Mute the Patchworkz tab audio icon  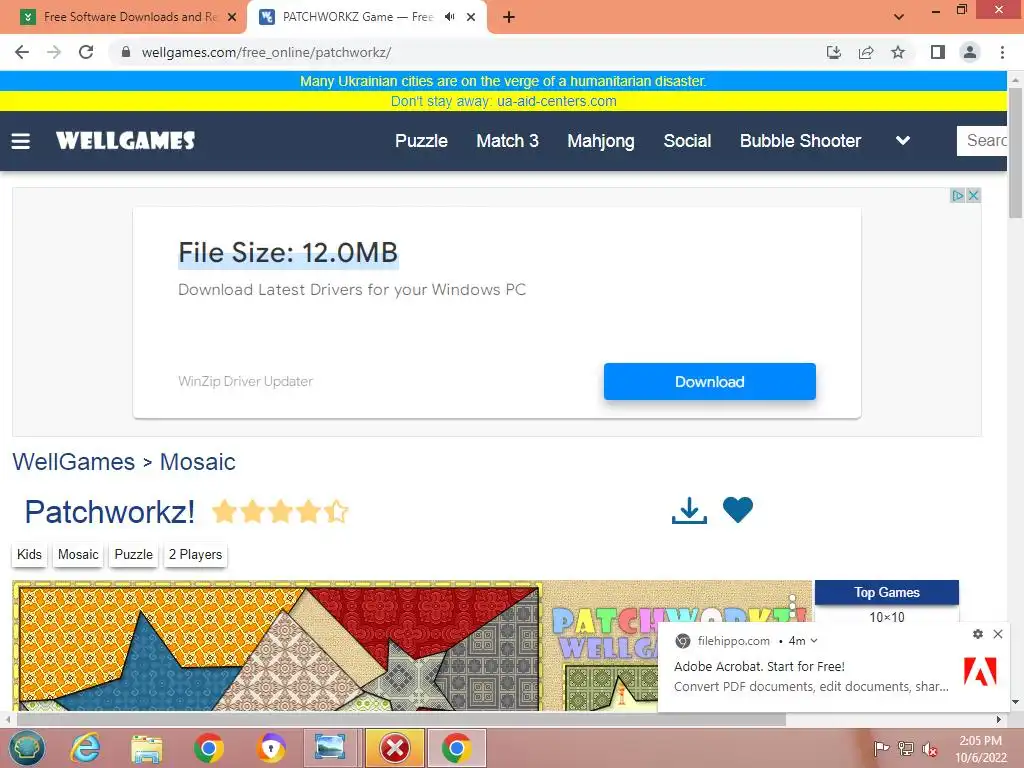click(x=449, y=17)
